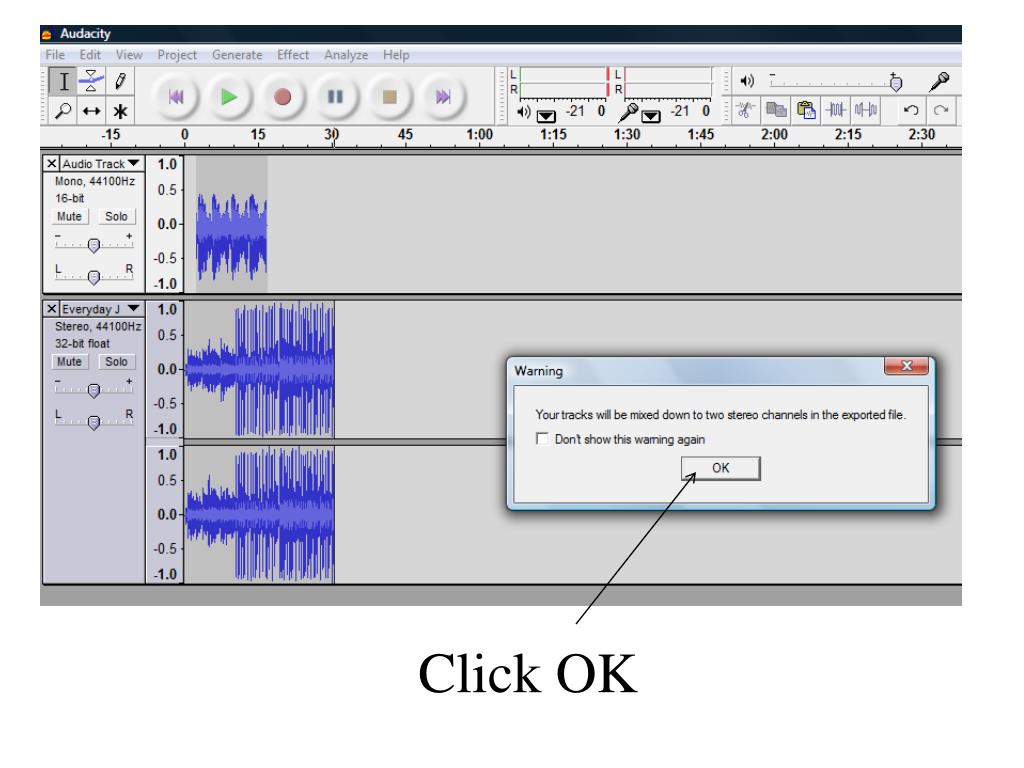Image resolution: width=1024 pixels, height=768 pixels.
Task: Select the Zoom magnifier tool
Action: click(x=63, y=111)
